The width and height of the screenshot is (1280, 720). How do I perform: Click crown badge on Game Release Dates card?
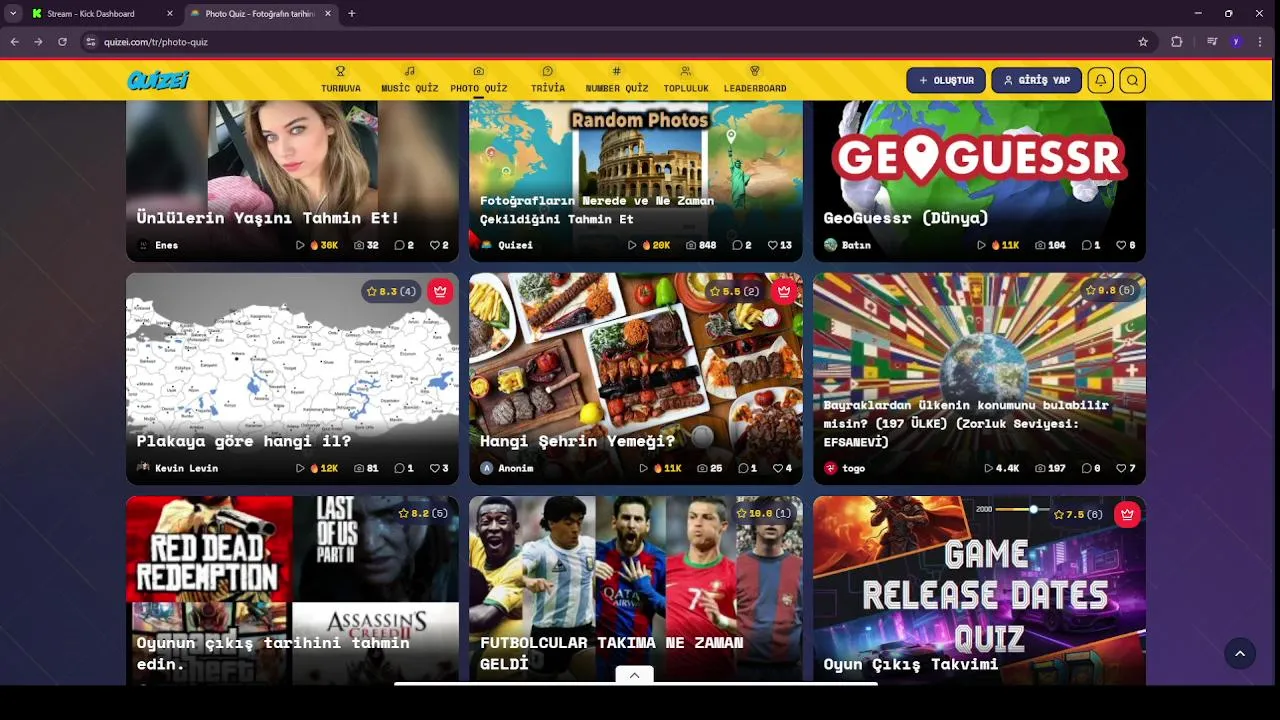(x=1127, y=514)
